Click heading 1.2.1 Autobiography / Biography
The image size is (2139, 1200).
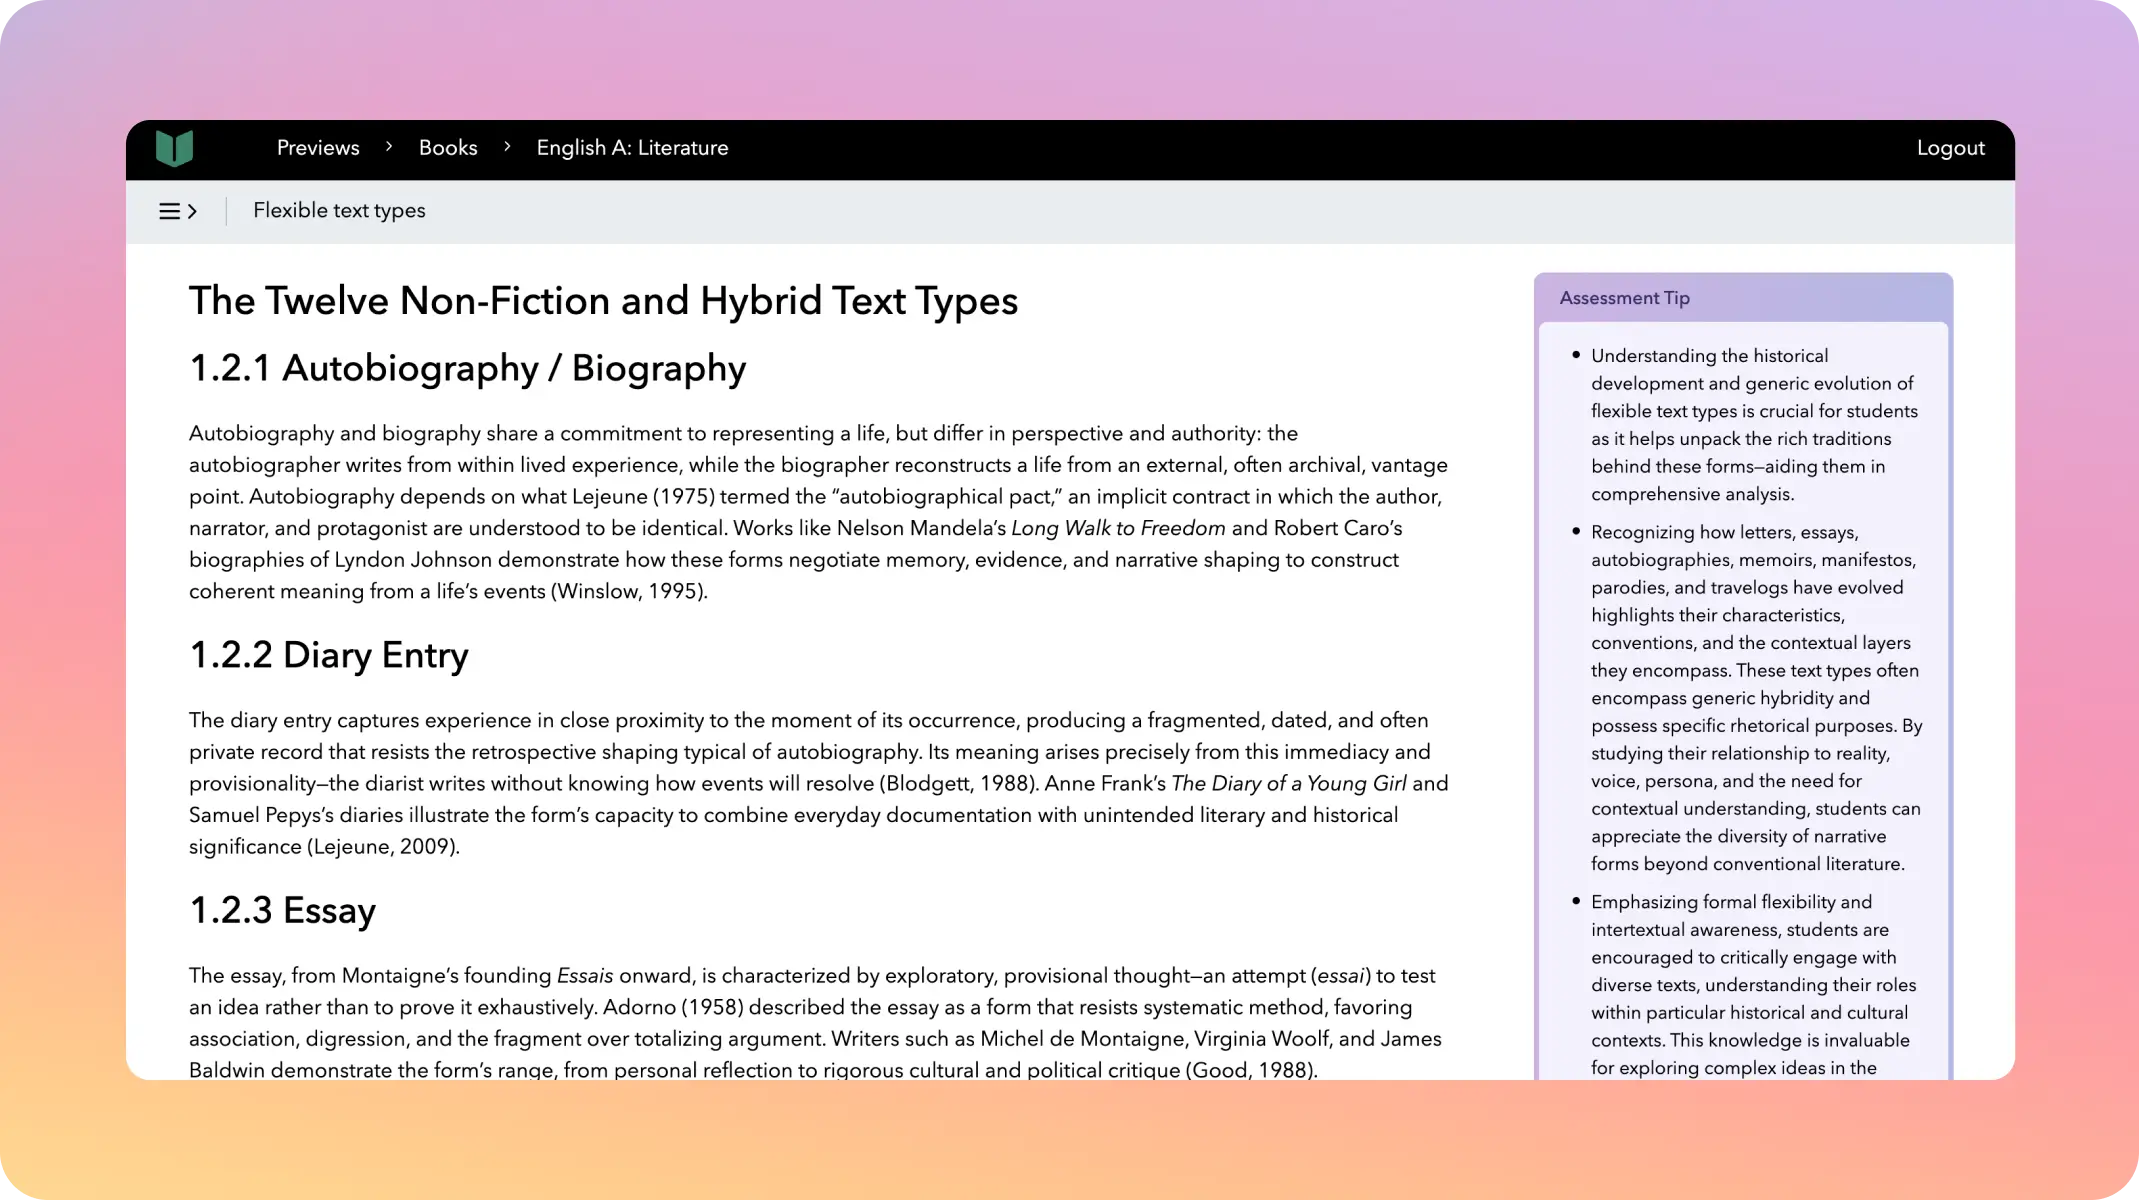467,368
